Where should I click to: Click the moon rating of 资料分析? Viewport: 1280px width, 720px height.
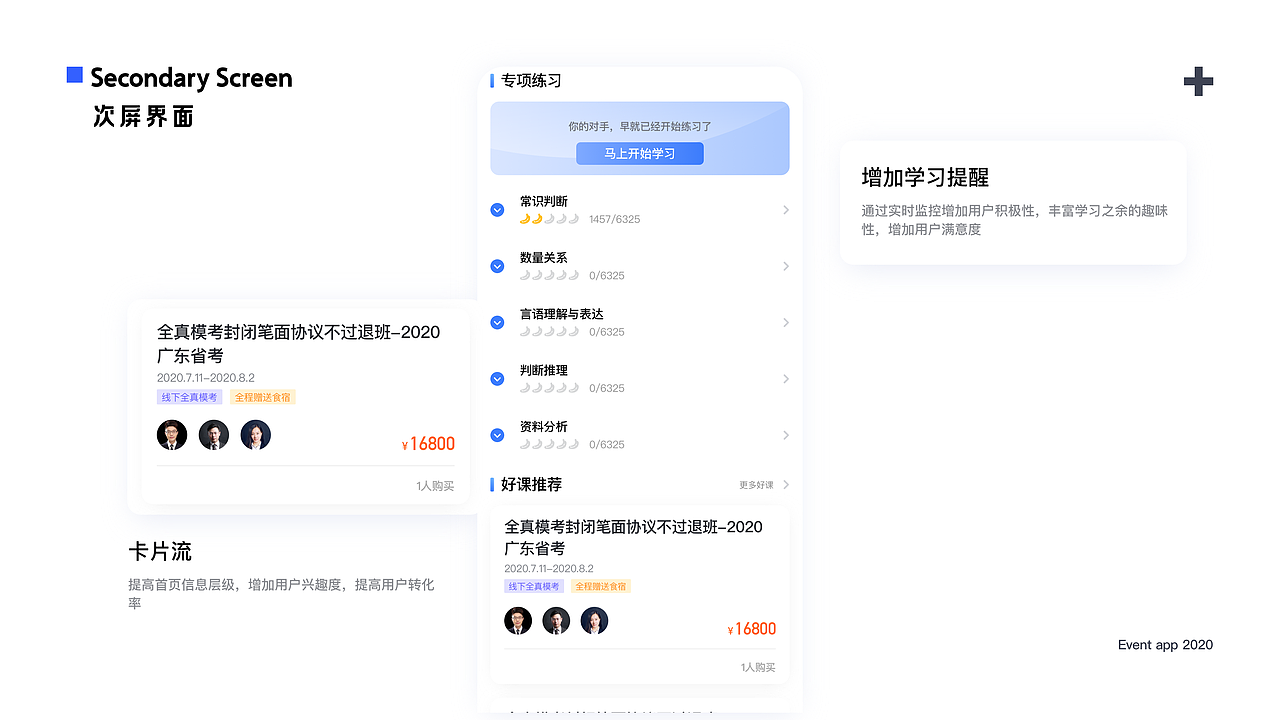coord(549,444)
